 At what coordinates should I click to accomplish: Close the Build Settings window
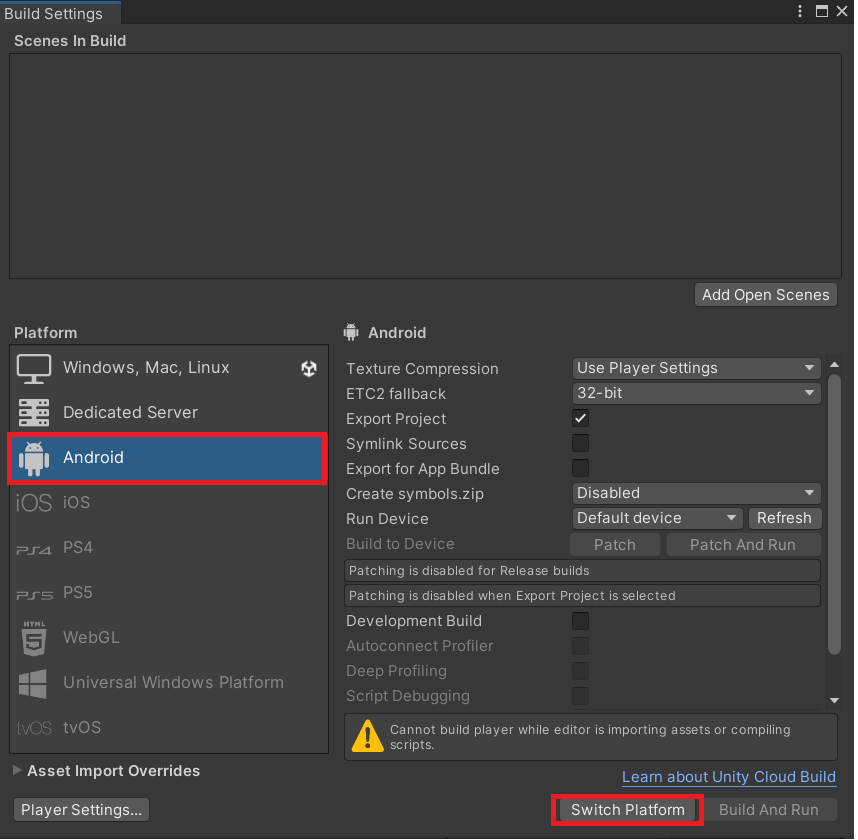tap(842, 11)
